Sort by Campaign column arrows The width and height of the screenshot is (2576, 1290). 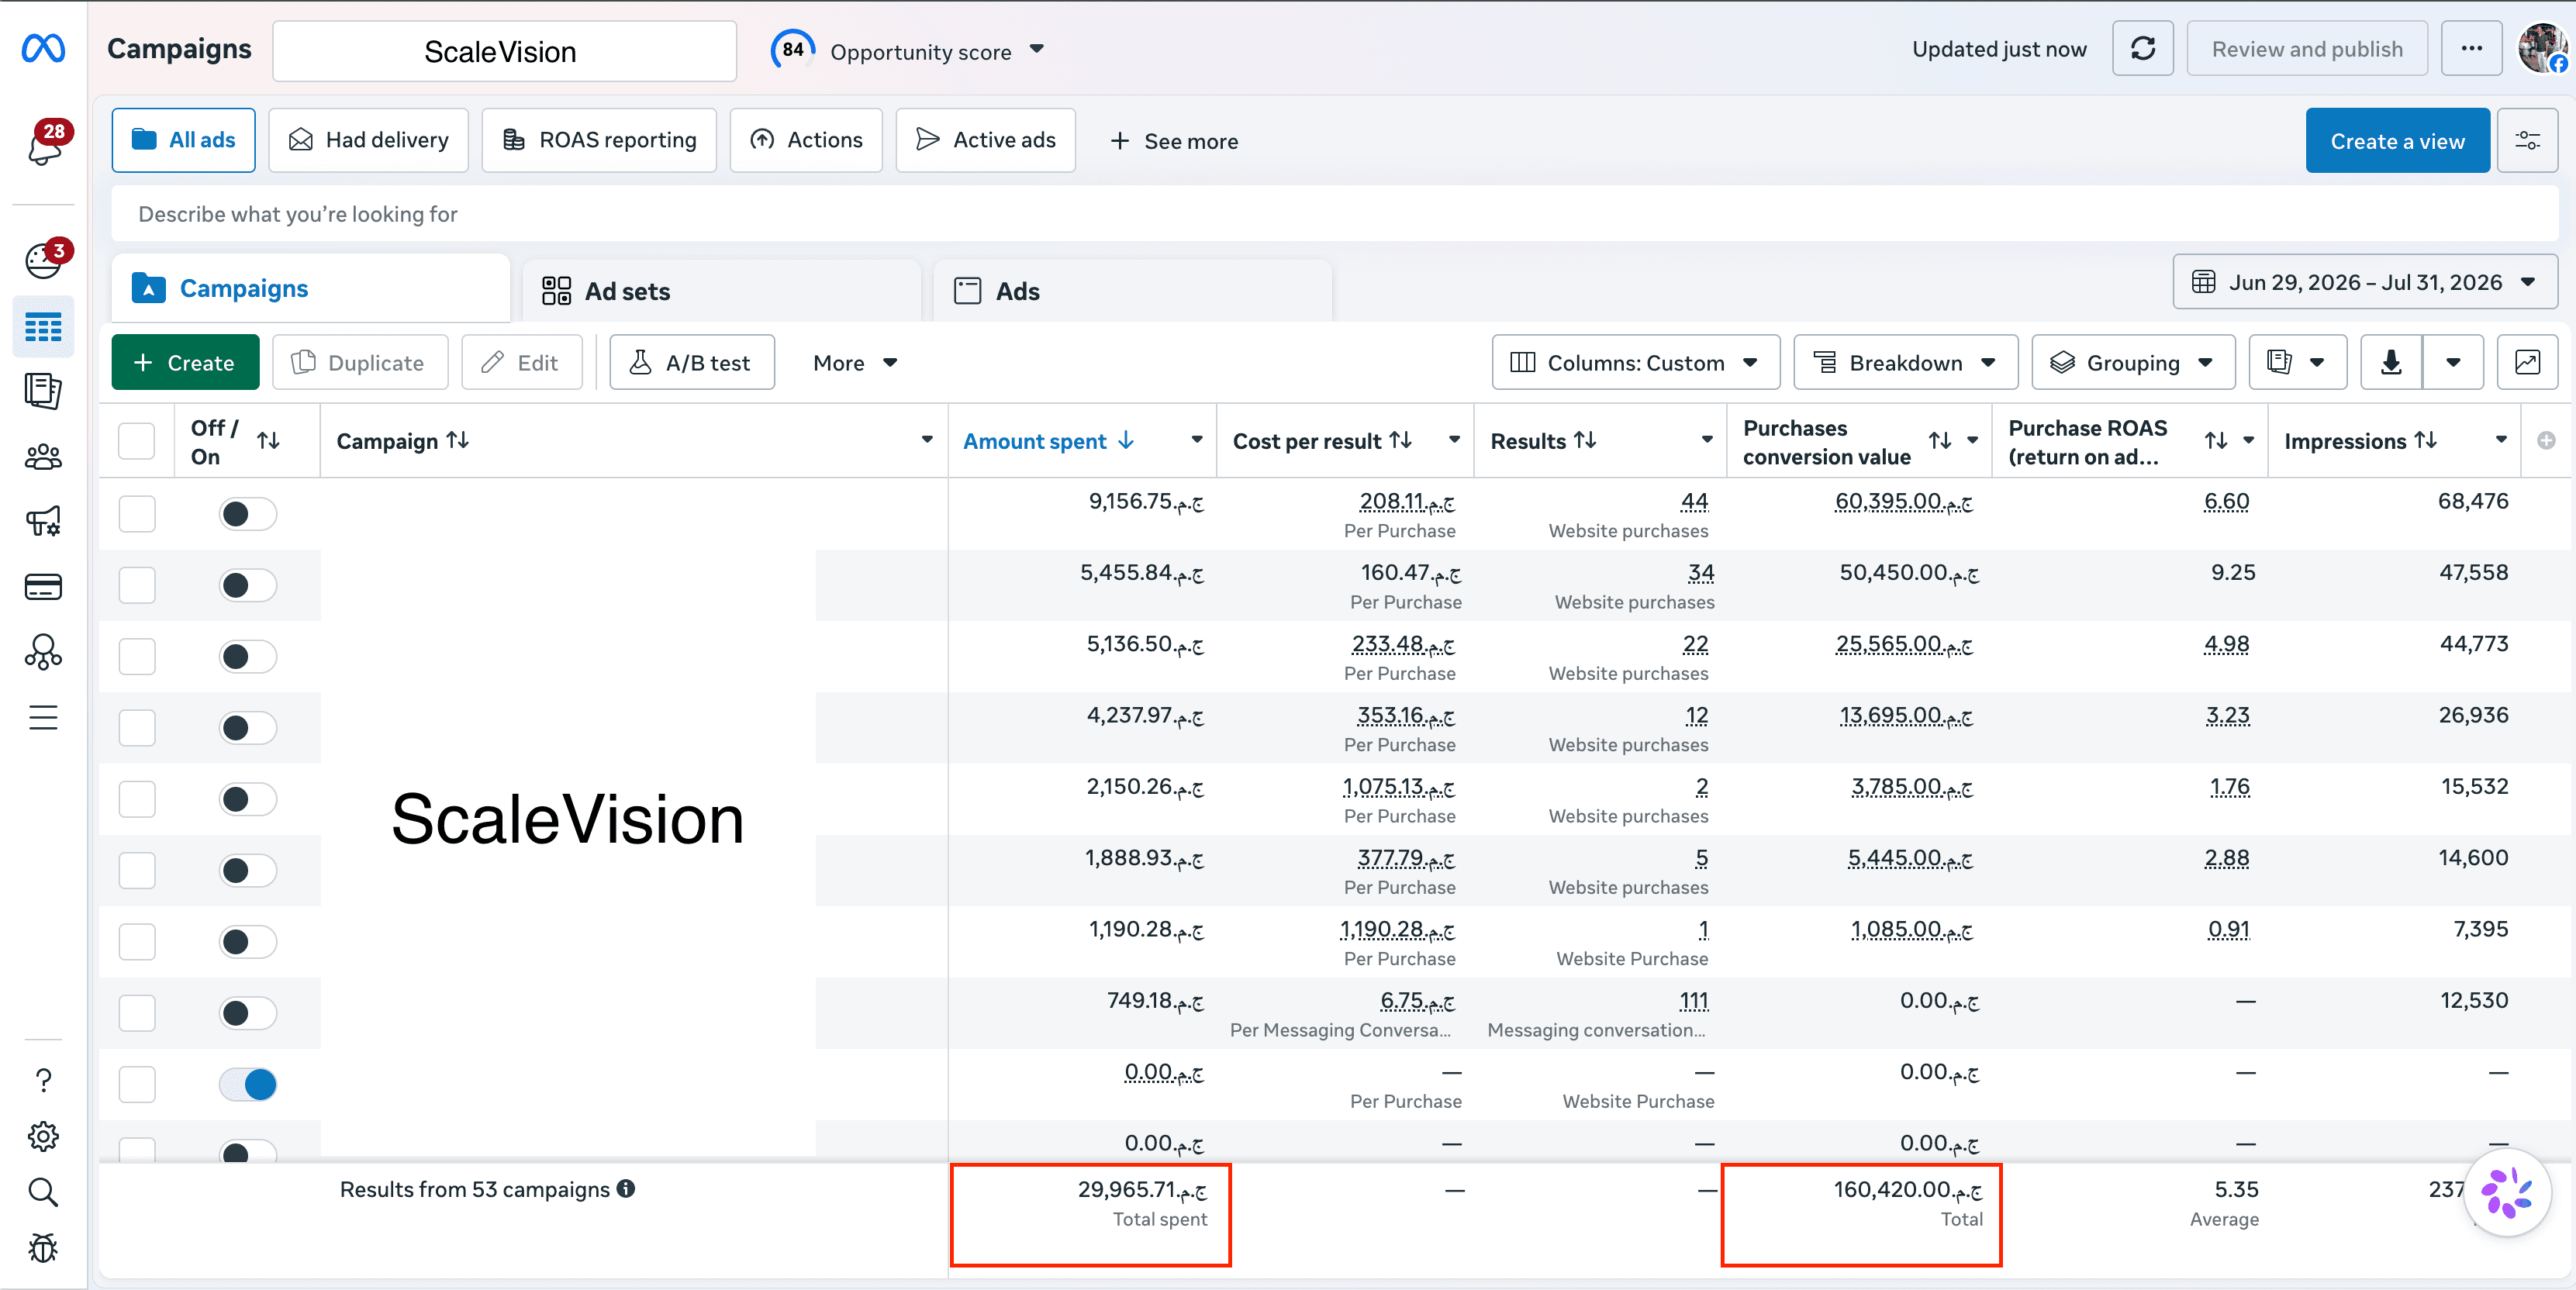point(458,440)
